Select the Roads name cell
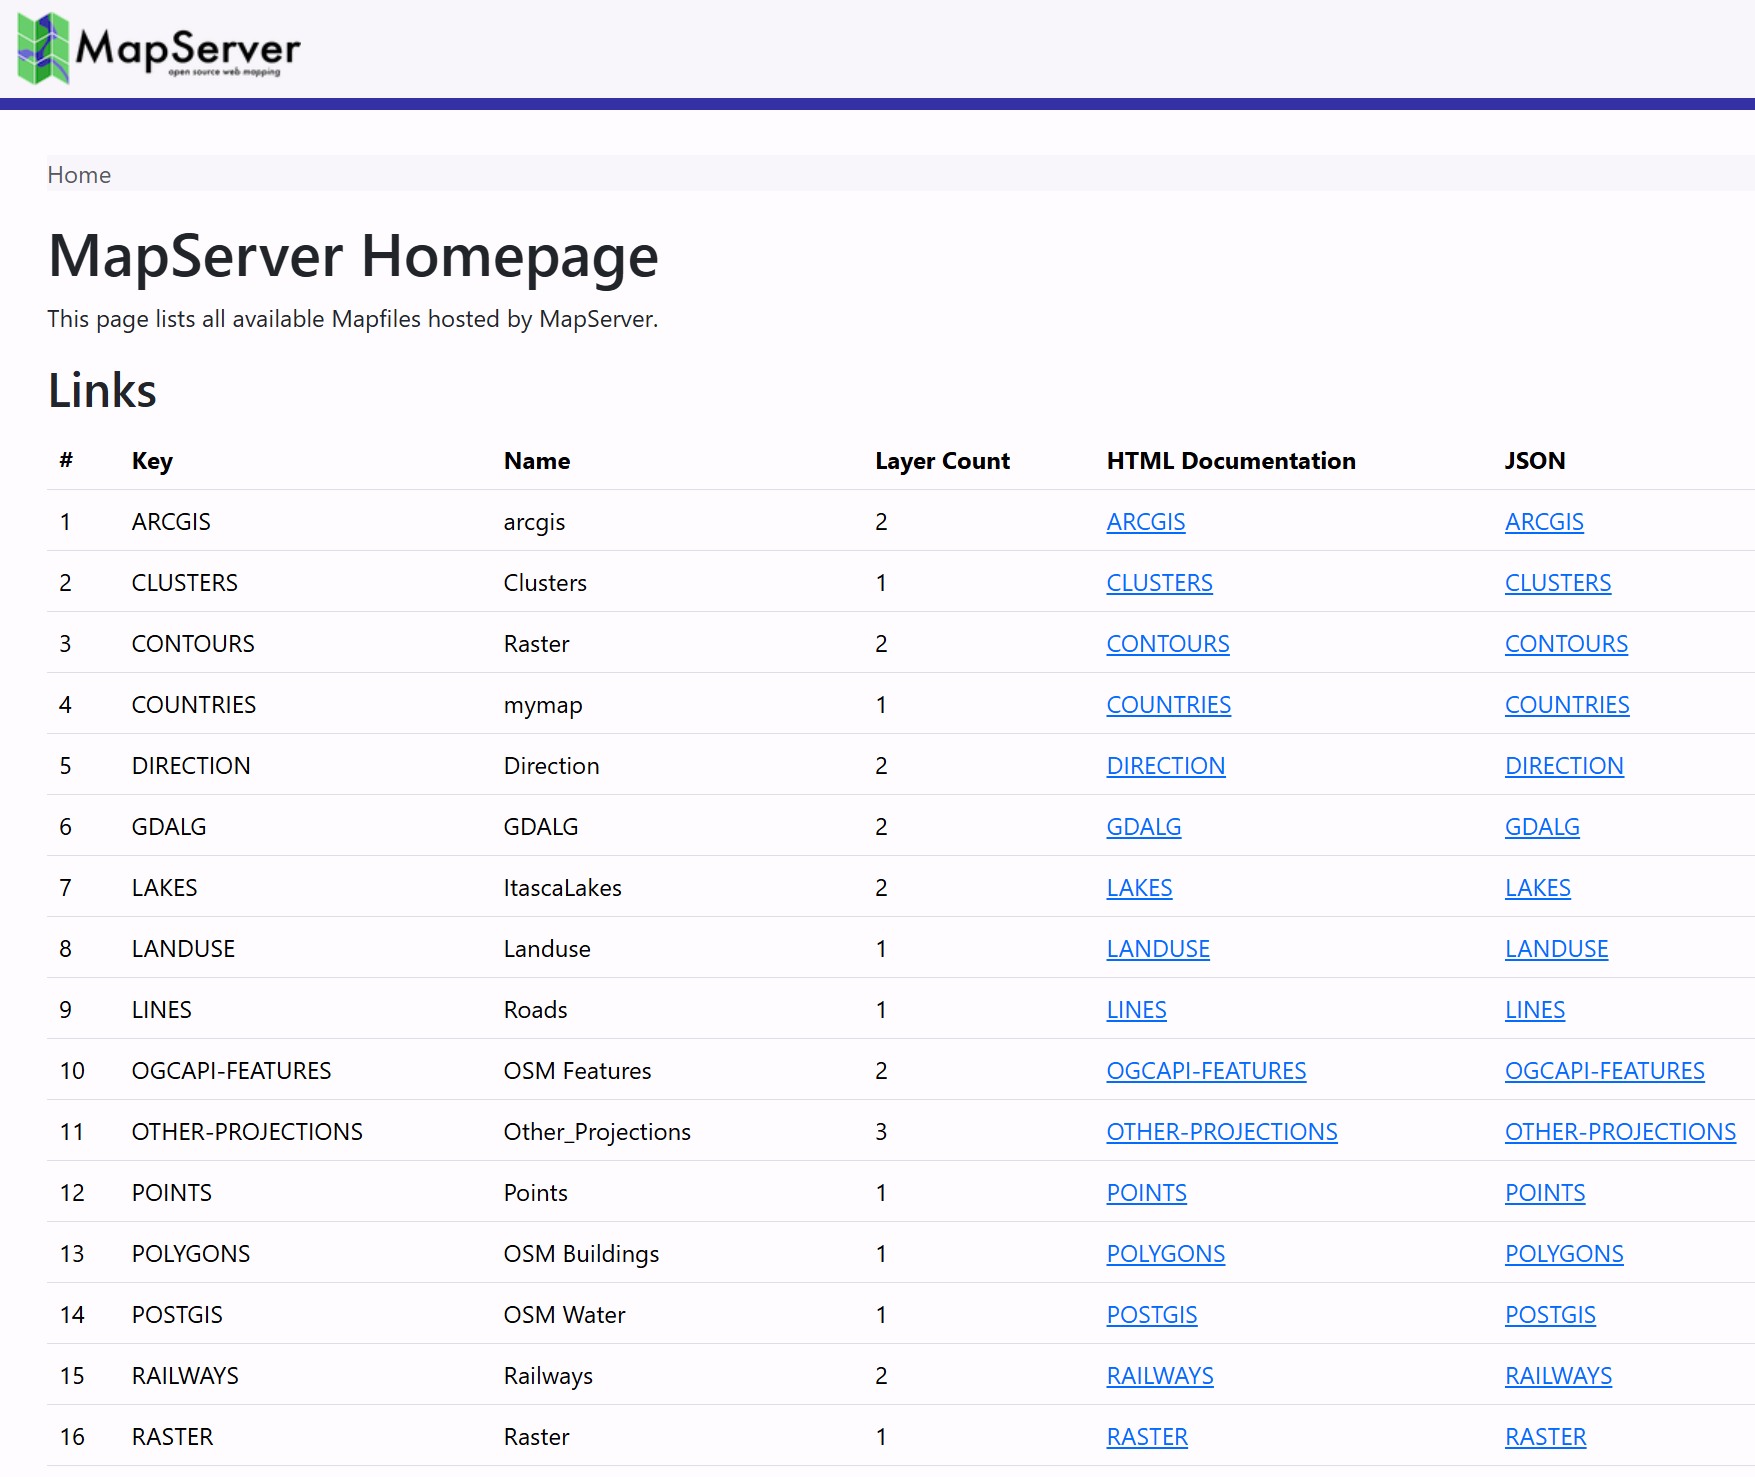This screenshot has height=1477, width=1755. (535, 1010)
